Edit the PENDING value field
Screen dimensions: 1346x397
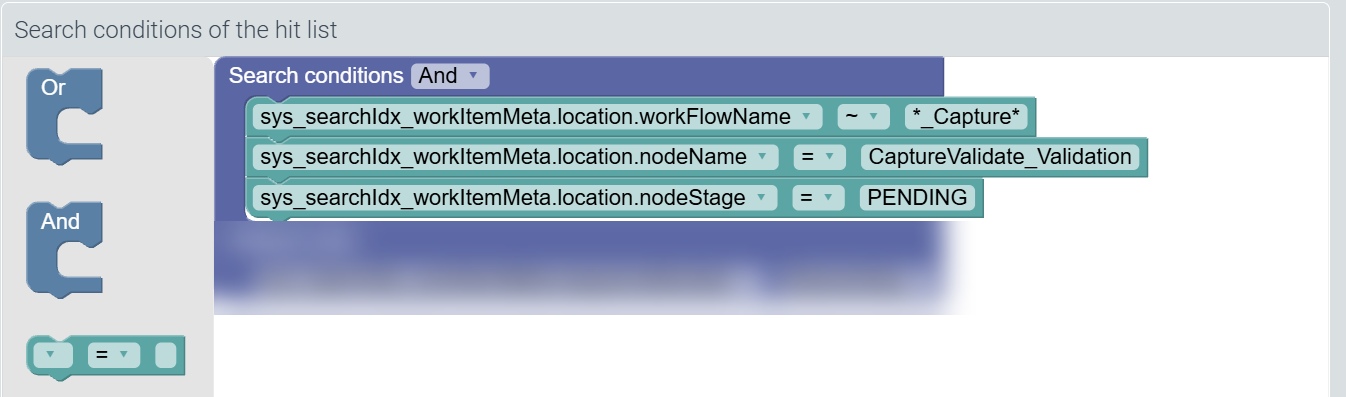[x=917, y=198]
